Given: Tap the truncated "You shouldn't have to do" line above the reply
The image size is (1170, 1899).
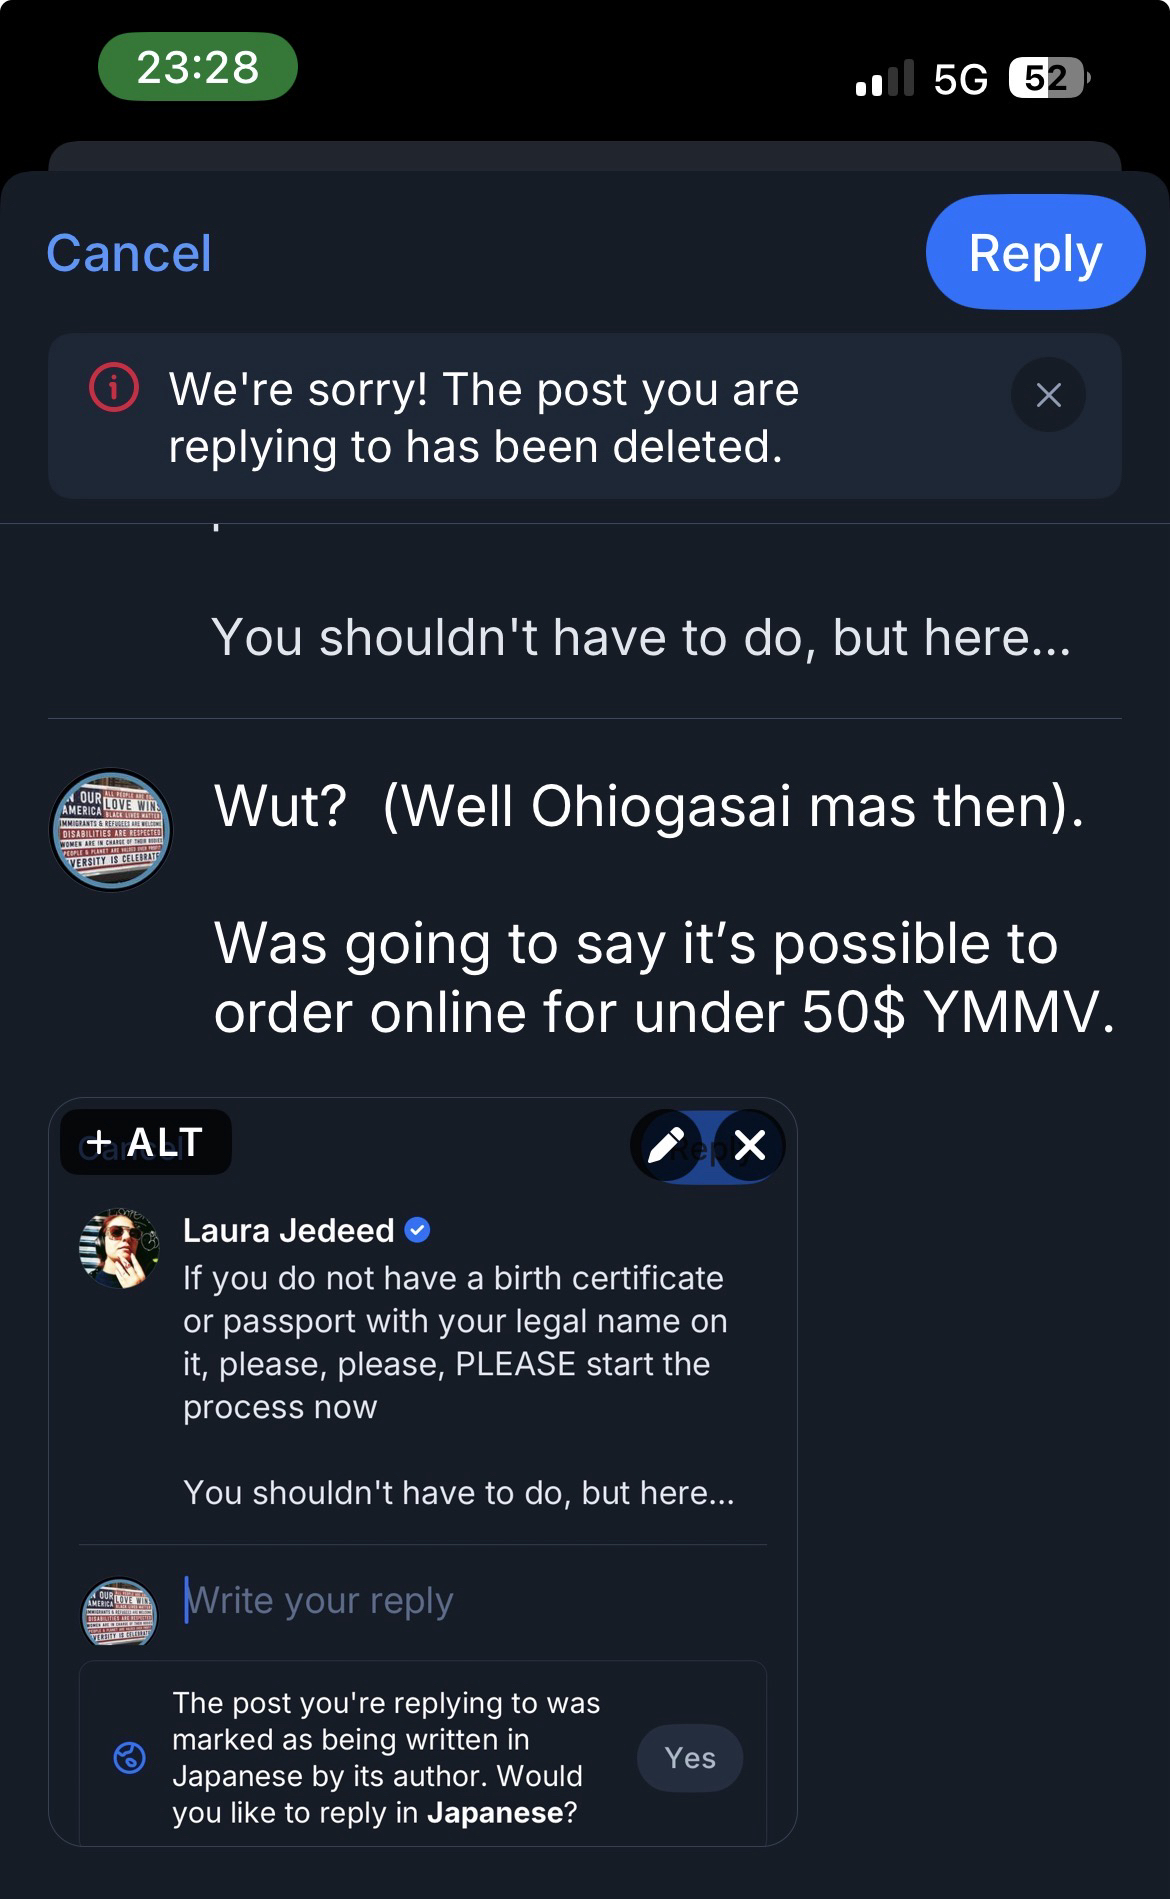Looking at the screenshot, I should (x=640, y=637).
